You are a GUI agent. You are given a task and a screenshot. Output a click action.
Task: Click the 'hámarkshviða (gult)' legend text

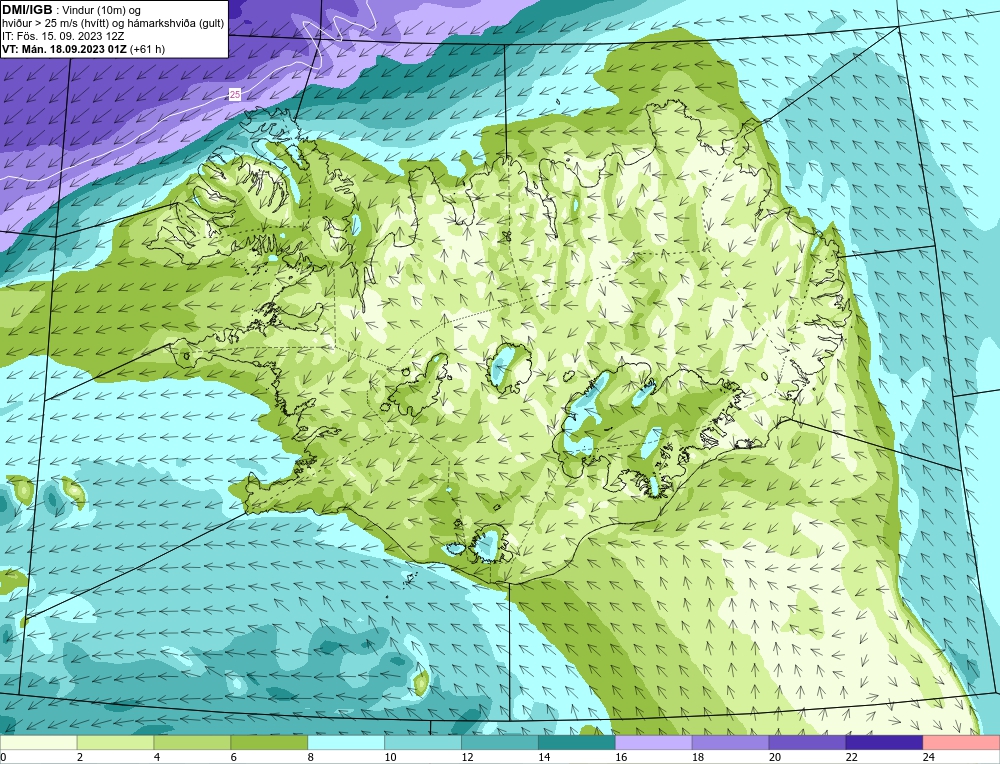178,24
